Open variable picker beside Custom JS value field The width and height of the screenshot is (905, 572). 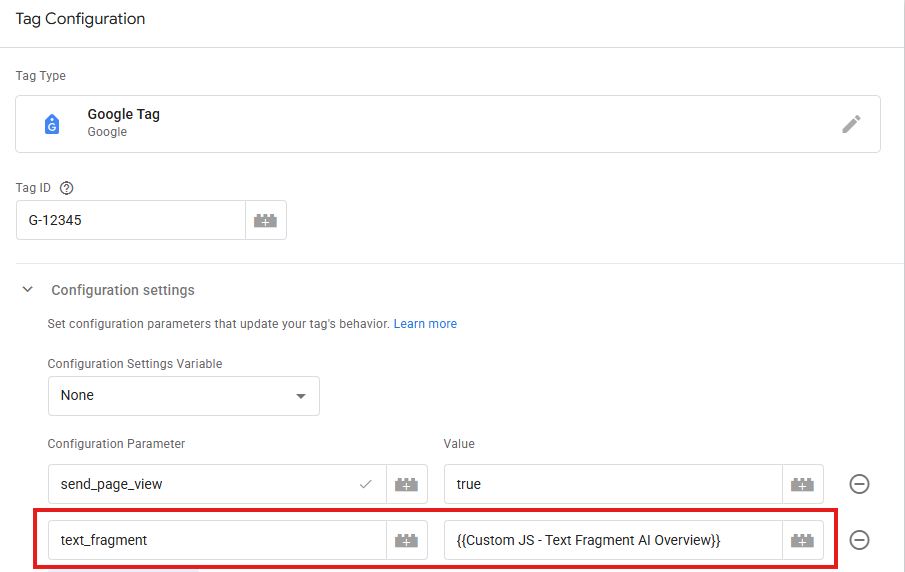tap(802, 540)
